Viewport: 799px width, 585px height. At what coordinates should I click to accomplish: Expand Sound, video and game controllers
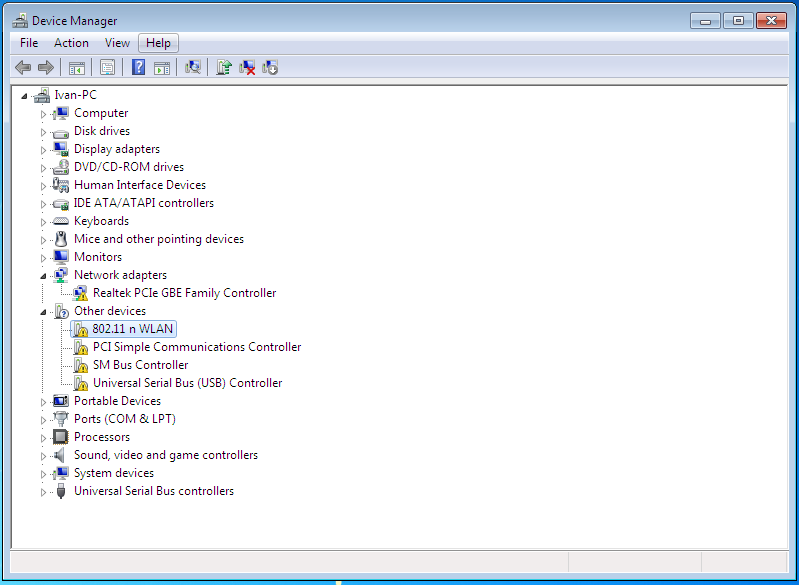[43, 456]
